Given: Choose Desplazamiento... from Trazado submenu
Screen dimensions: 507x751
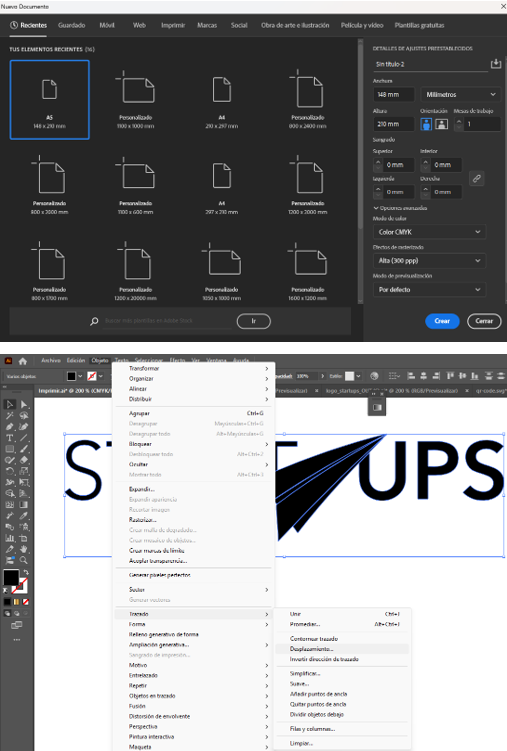Looking at the screenshot, I should pyautogui.click(x=342, y=649).
